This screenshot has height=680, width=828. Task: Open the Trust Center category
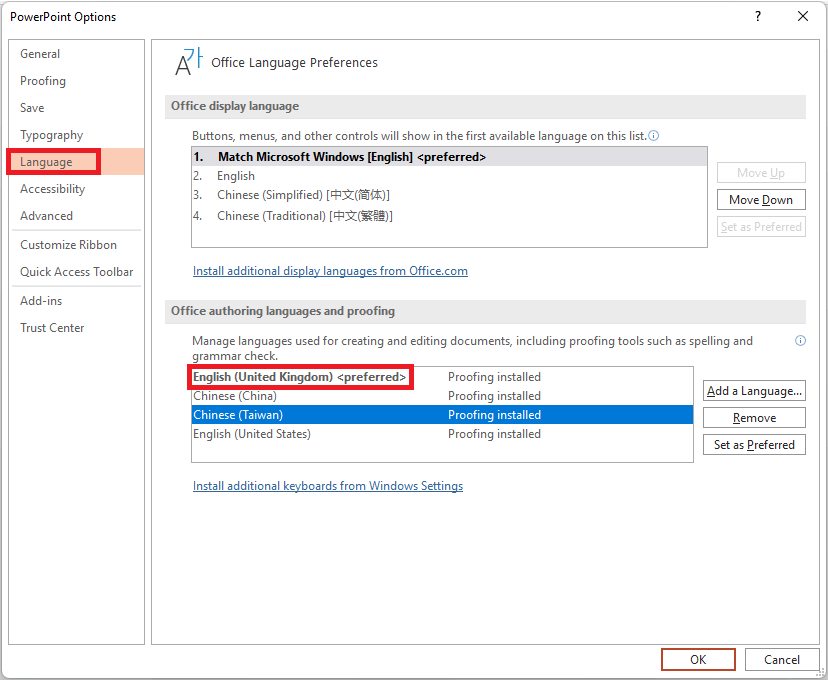[77, 327]
